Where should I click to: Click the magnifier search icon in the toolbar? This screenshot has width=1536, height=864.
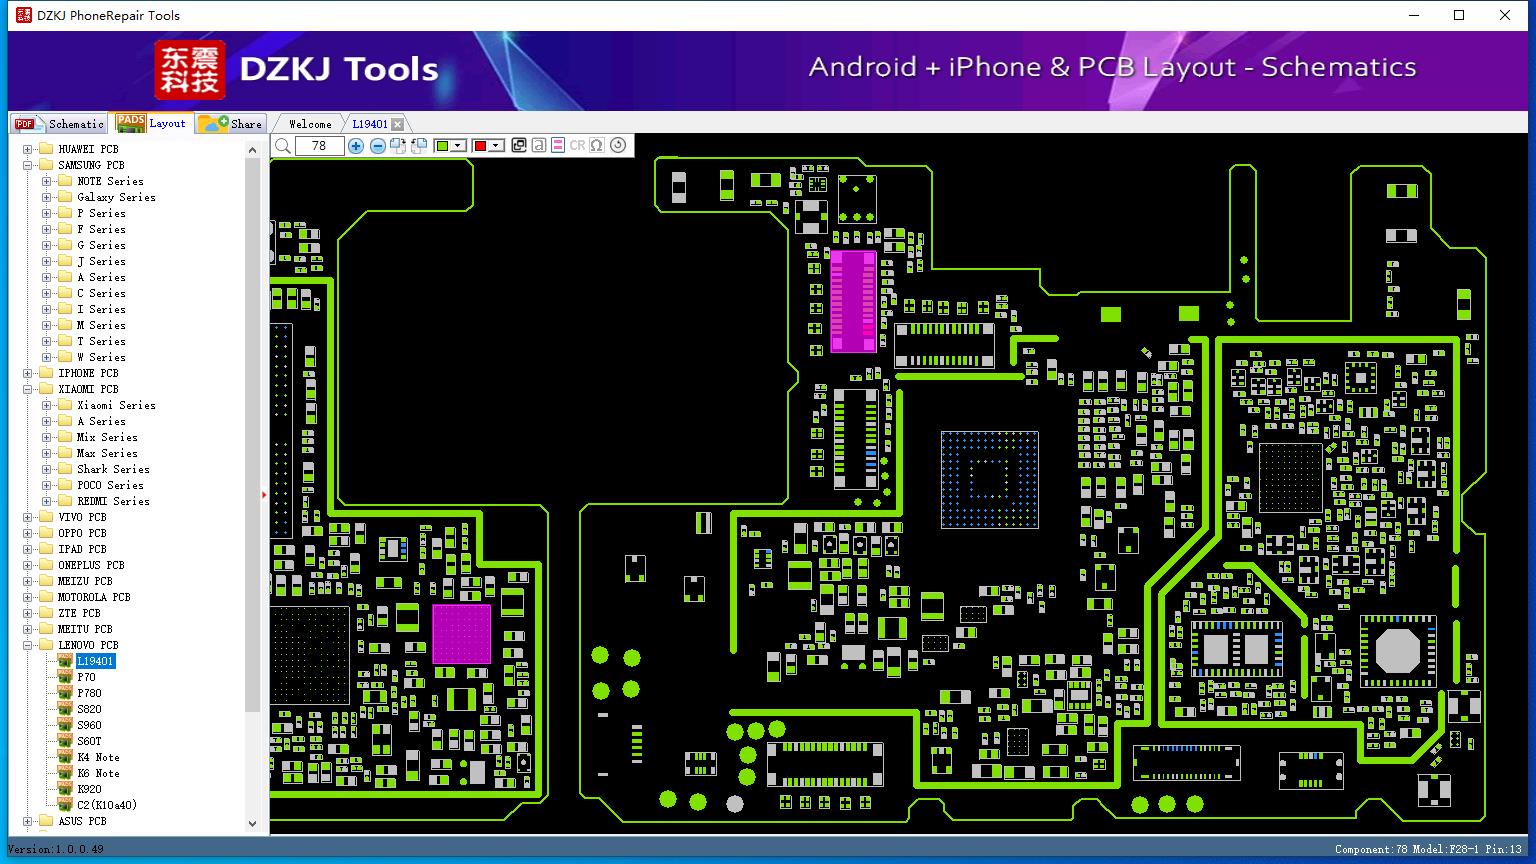click(x=283, y=146)
